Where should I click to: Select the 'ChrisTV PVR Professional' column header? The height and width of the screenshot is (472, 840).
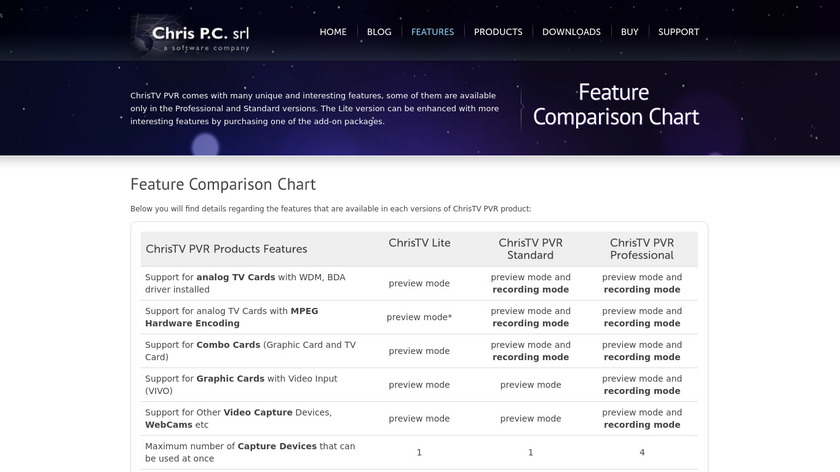click(642, 249)
